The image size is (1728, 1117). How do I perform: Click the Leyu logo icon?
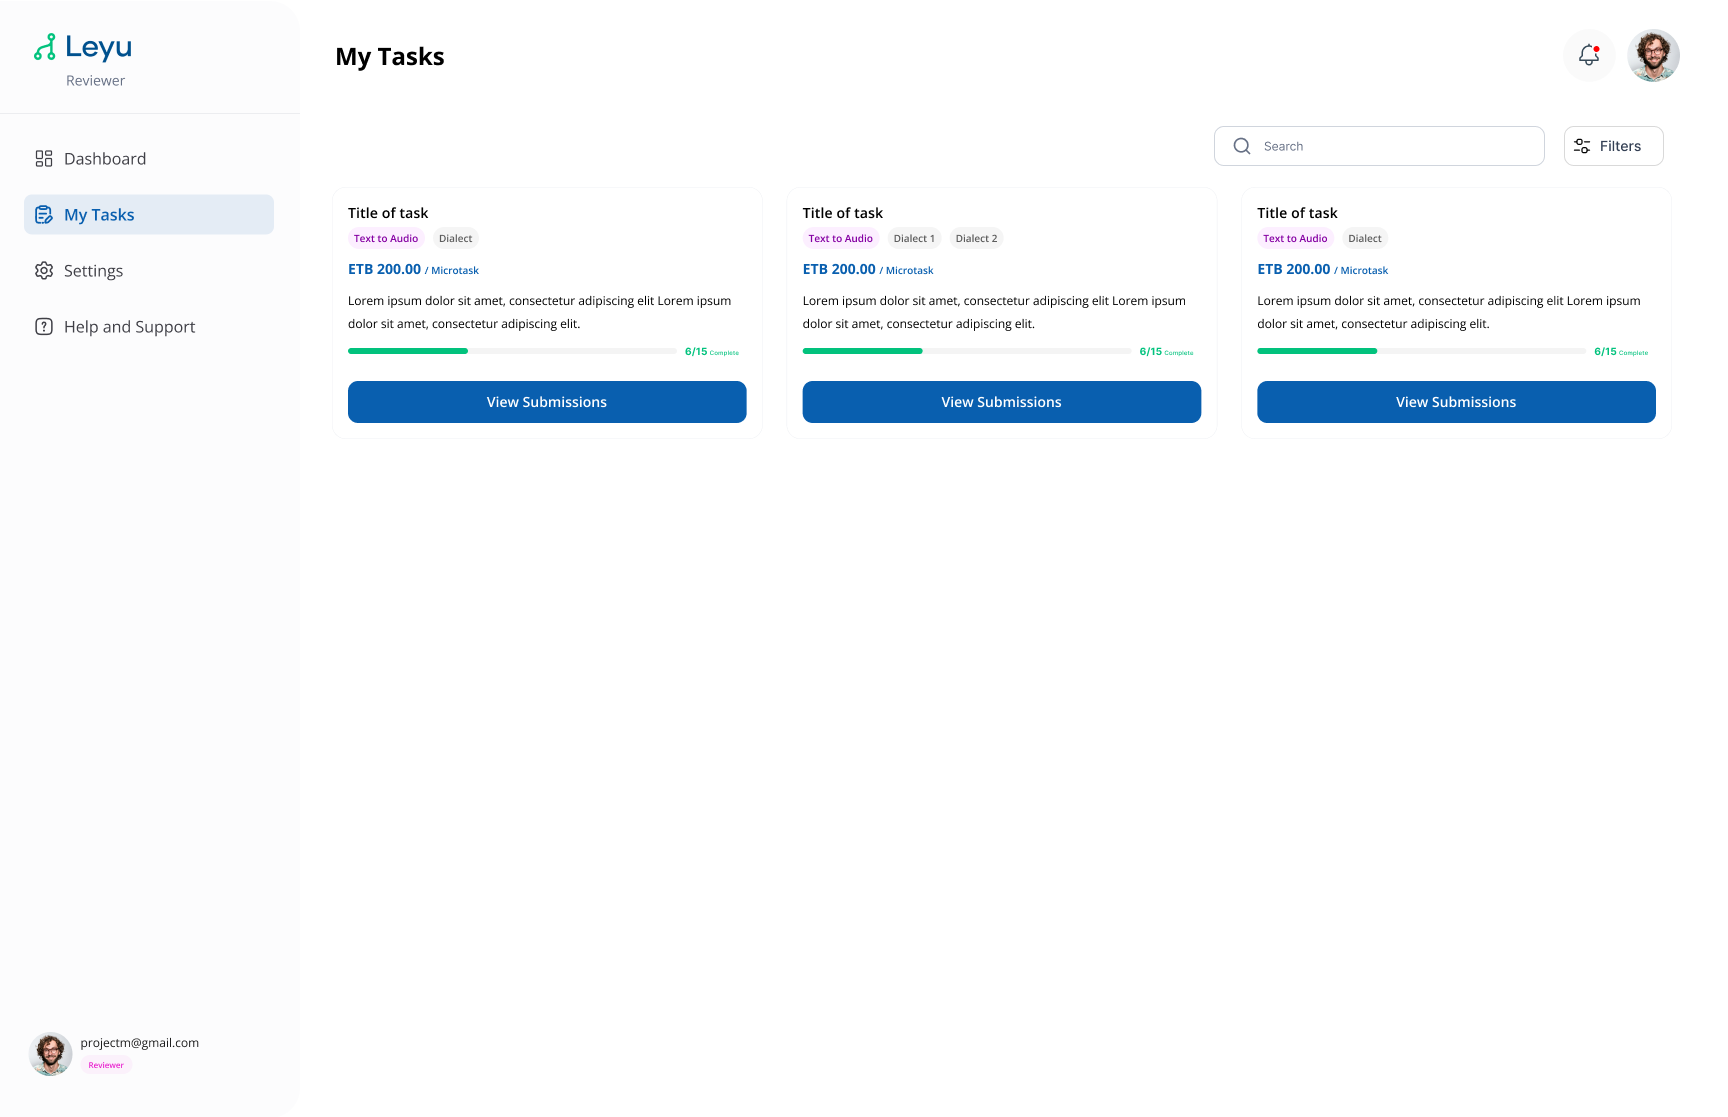pos(45,47)
